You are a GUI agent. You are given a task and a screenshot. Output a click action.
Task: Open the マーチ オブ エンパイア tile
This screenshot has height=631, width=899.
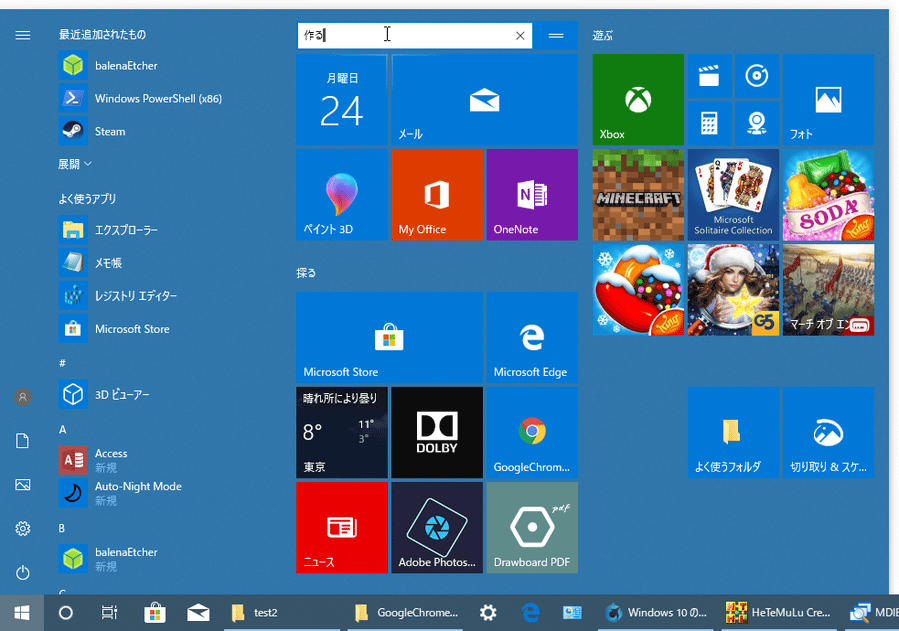pos(828,290)
